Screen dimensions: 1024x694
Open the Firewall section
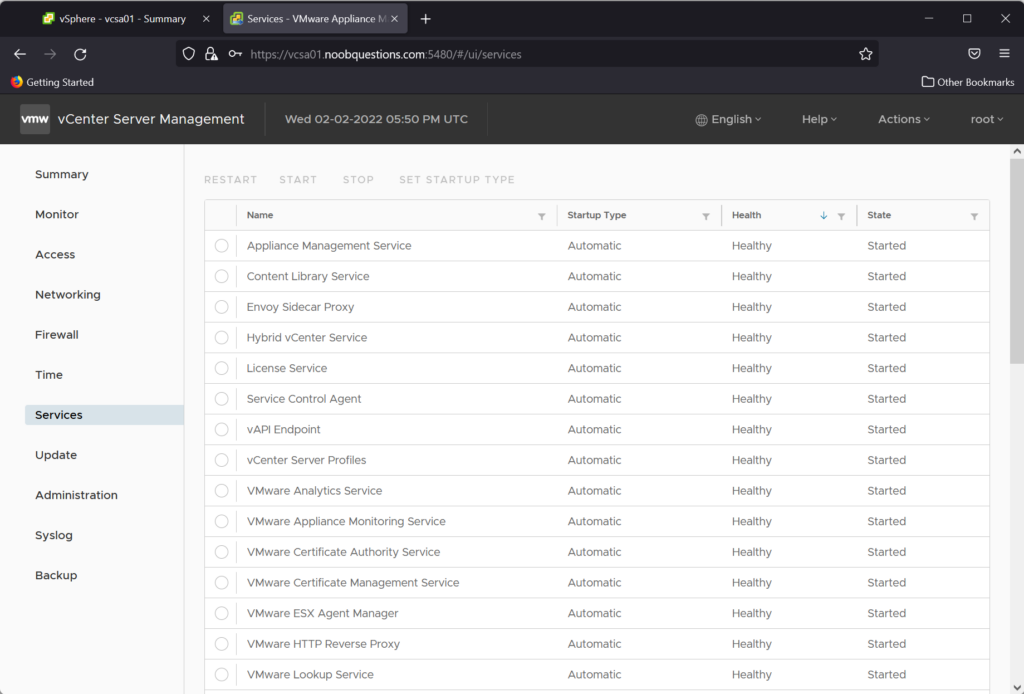tap(57, 335)
